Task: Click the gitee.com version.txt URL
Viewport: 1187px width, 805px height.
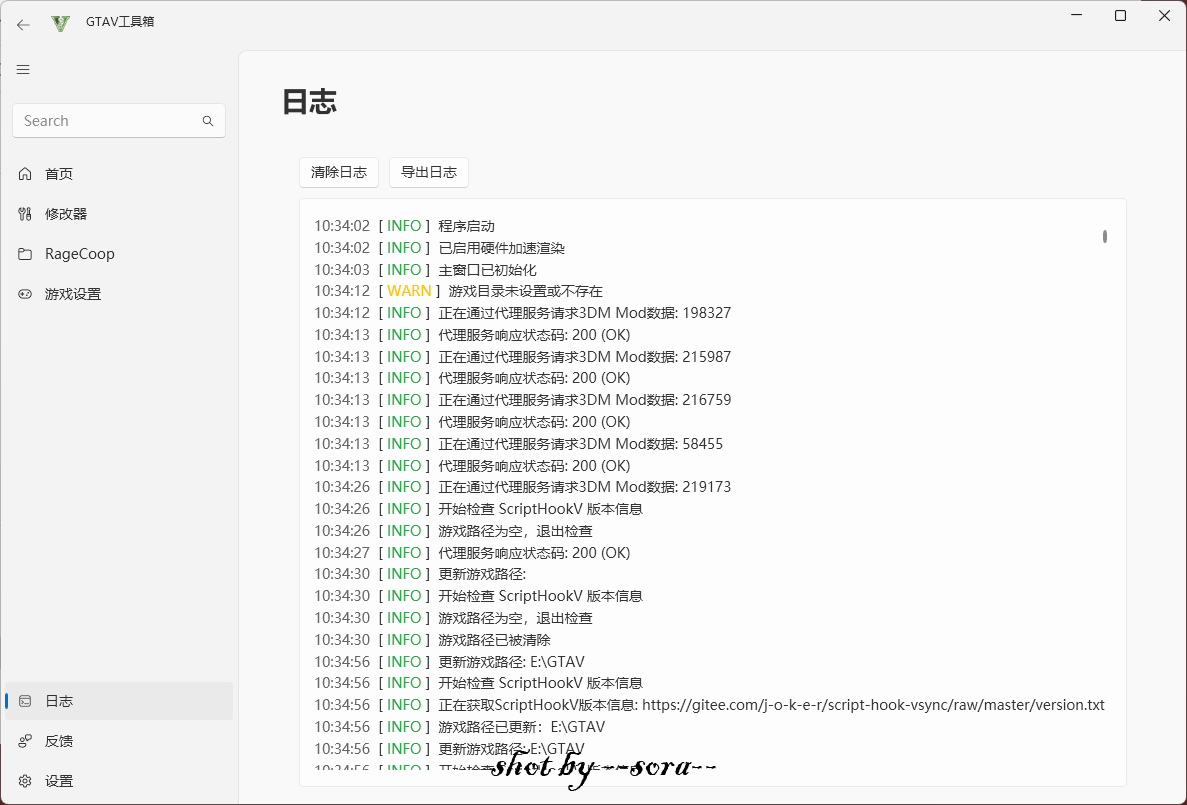Action: tap(874, 705)
